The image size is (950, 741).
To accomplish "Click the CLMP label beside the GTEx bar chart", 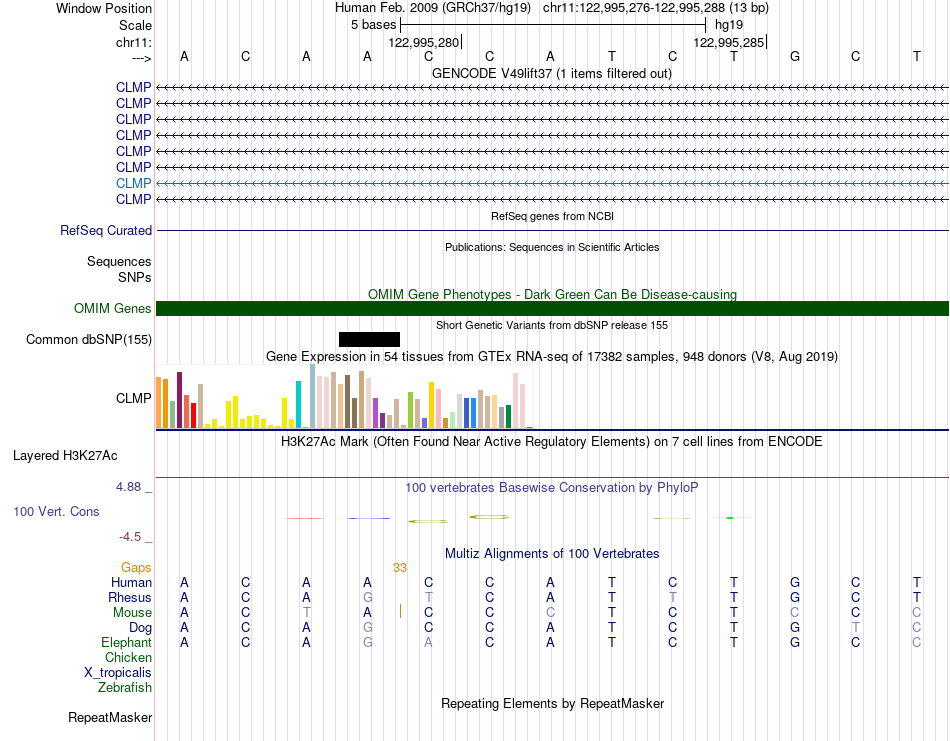I will [x=133, y=398].
